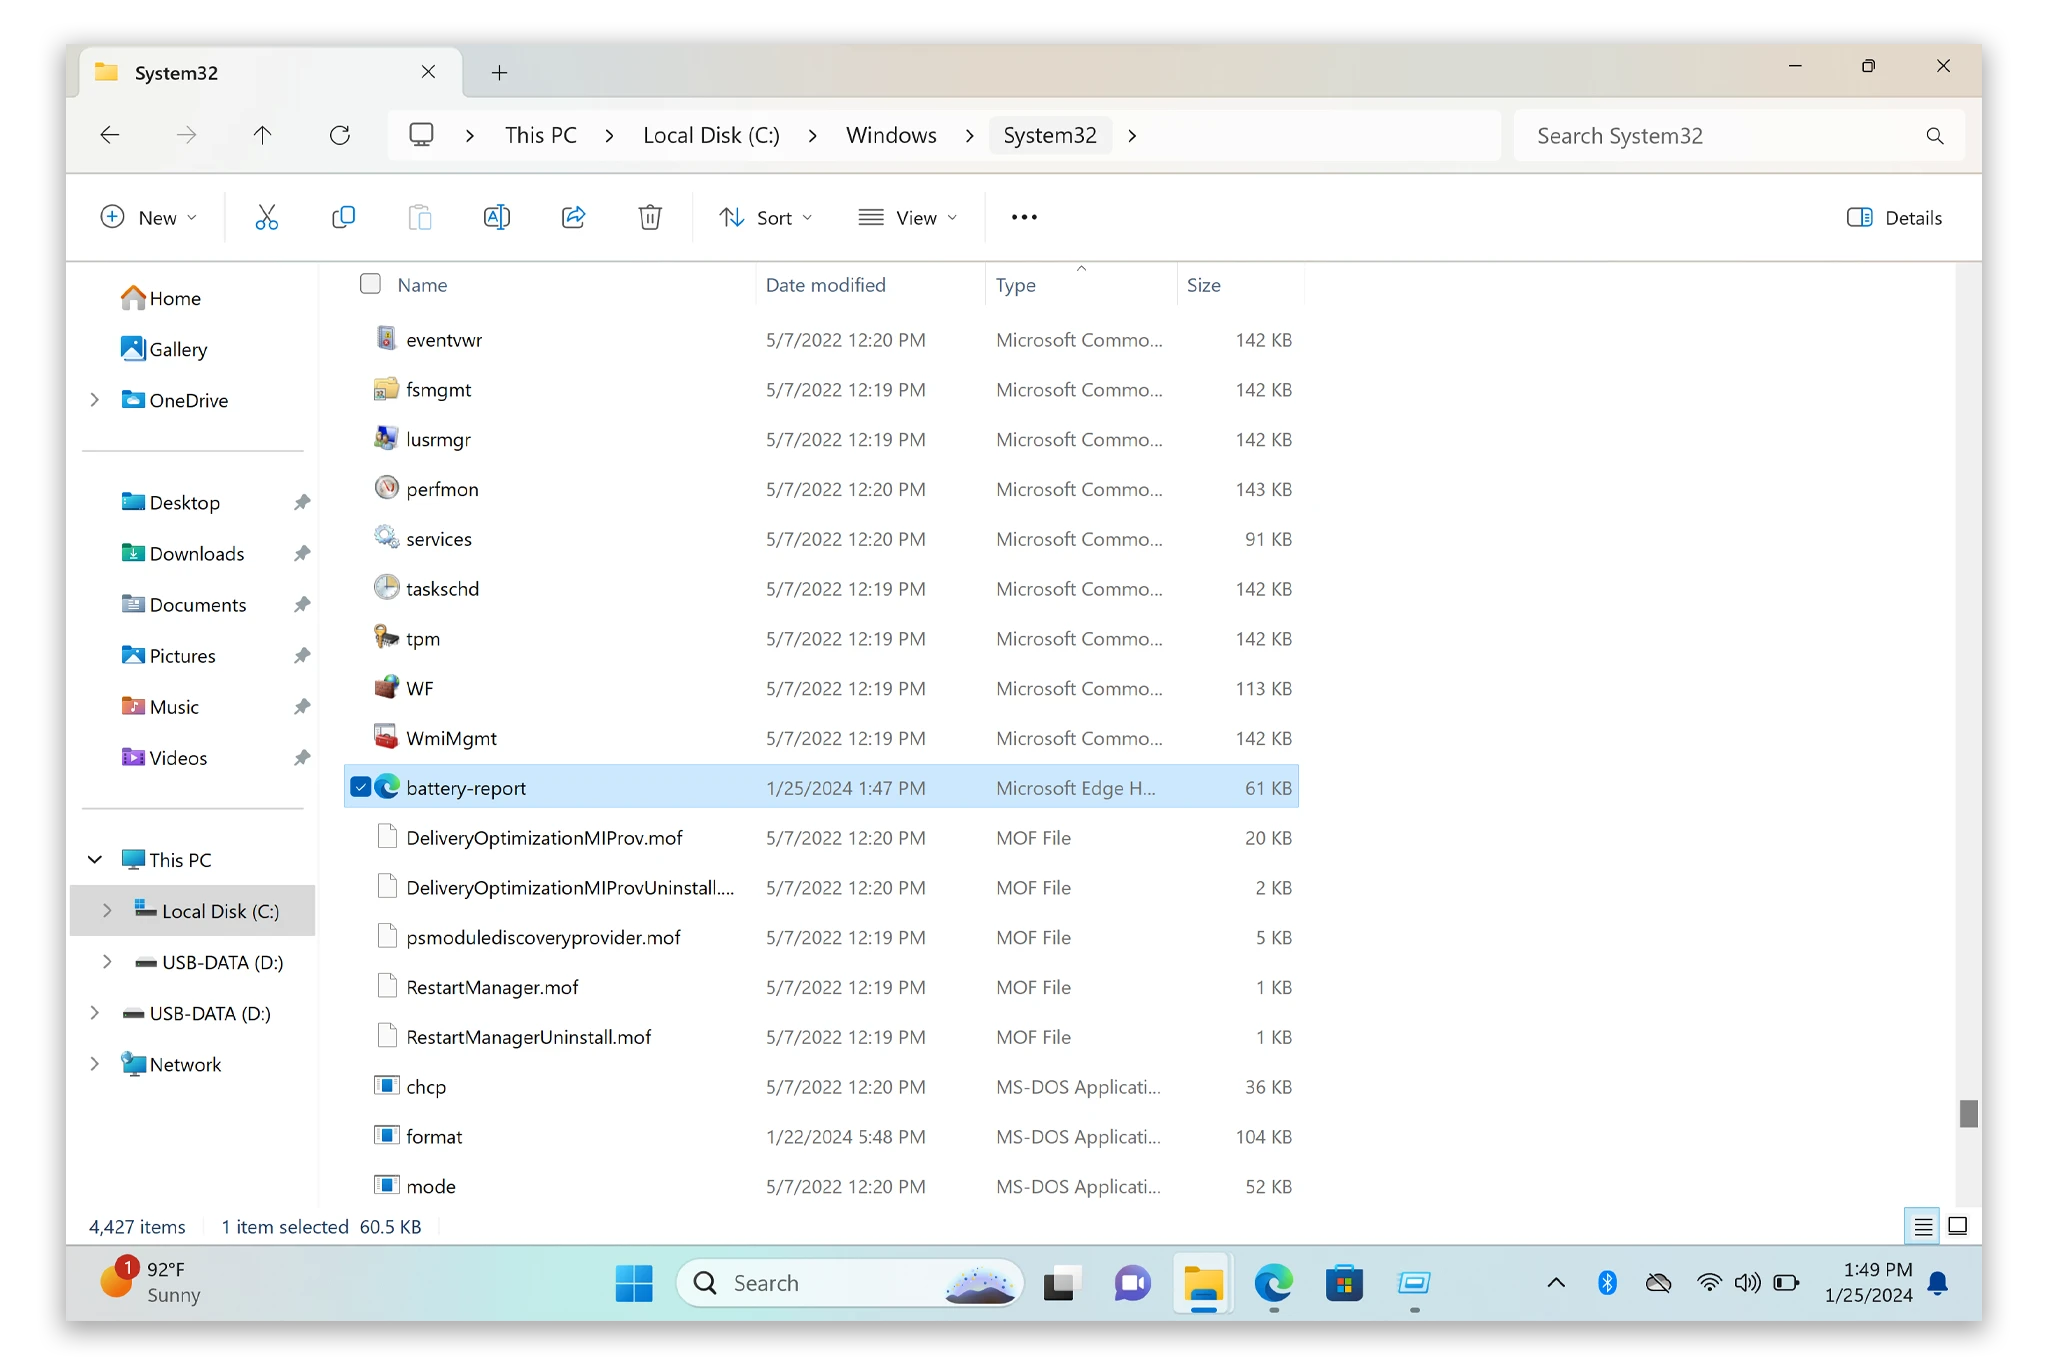Collapse the This PC tree node
The height and width of the screenshot is (1365, 2048).
[95, 859]
